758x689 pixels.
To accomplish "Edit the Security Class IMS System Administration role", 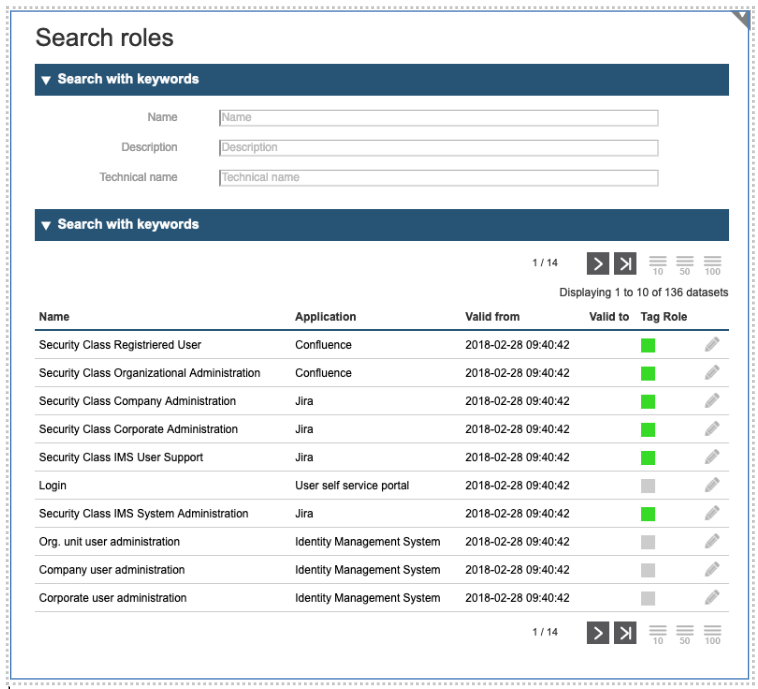I will pyautogui.click(x=712, y=513).
